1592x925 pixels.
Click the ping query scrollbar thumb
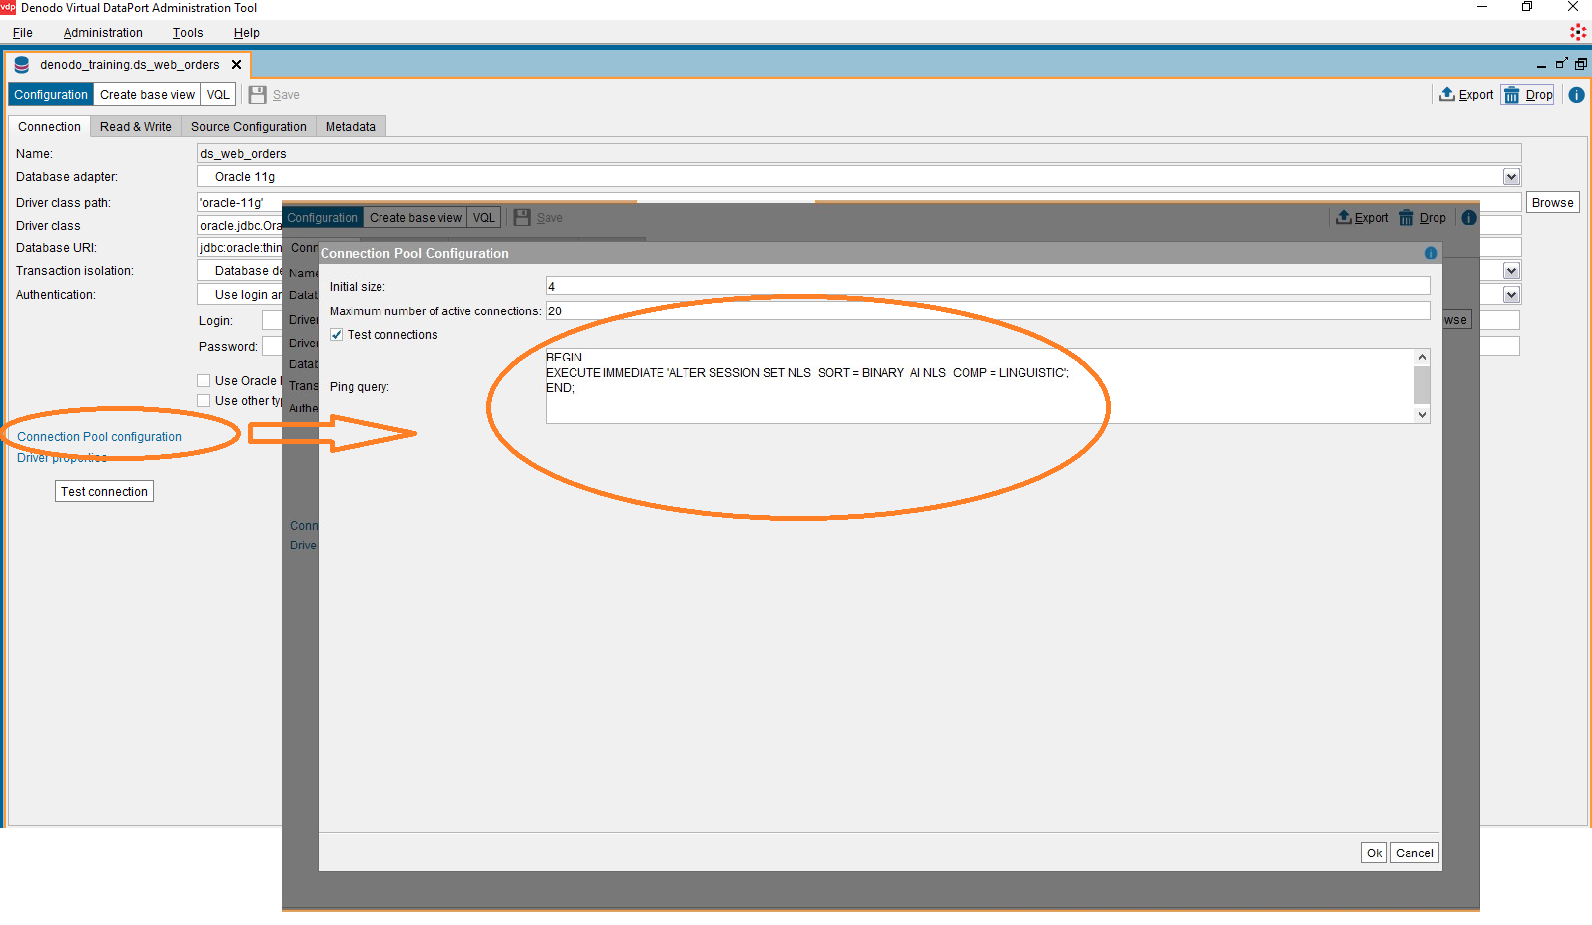coord(1422,385)
